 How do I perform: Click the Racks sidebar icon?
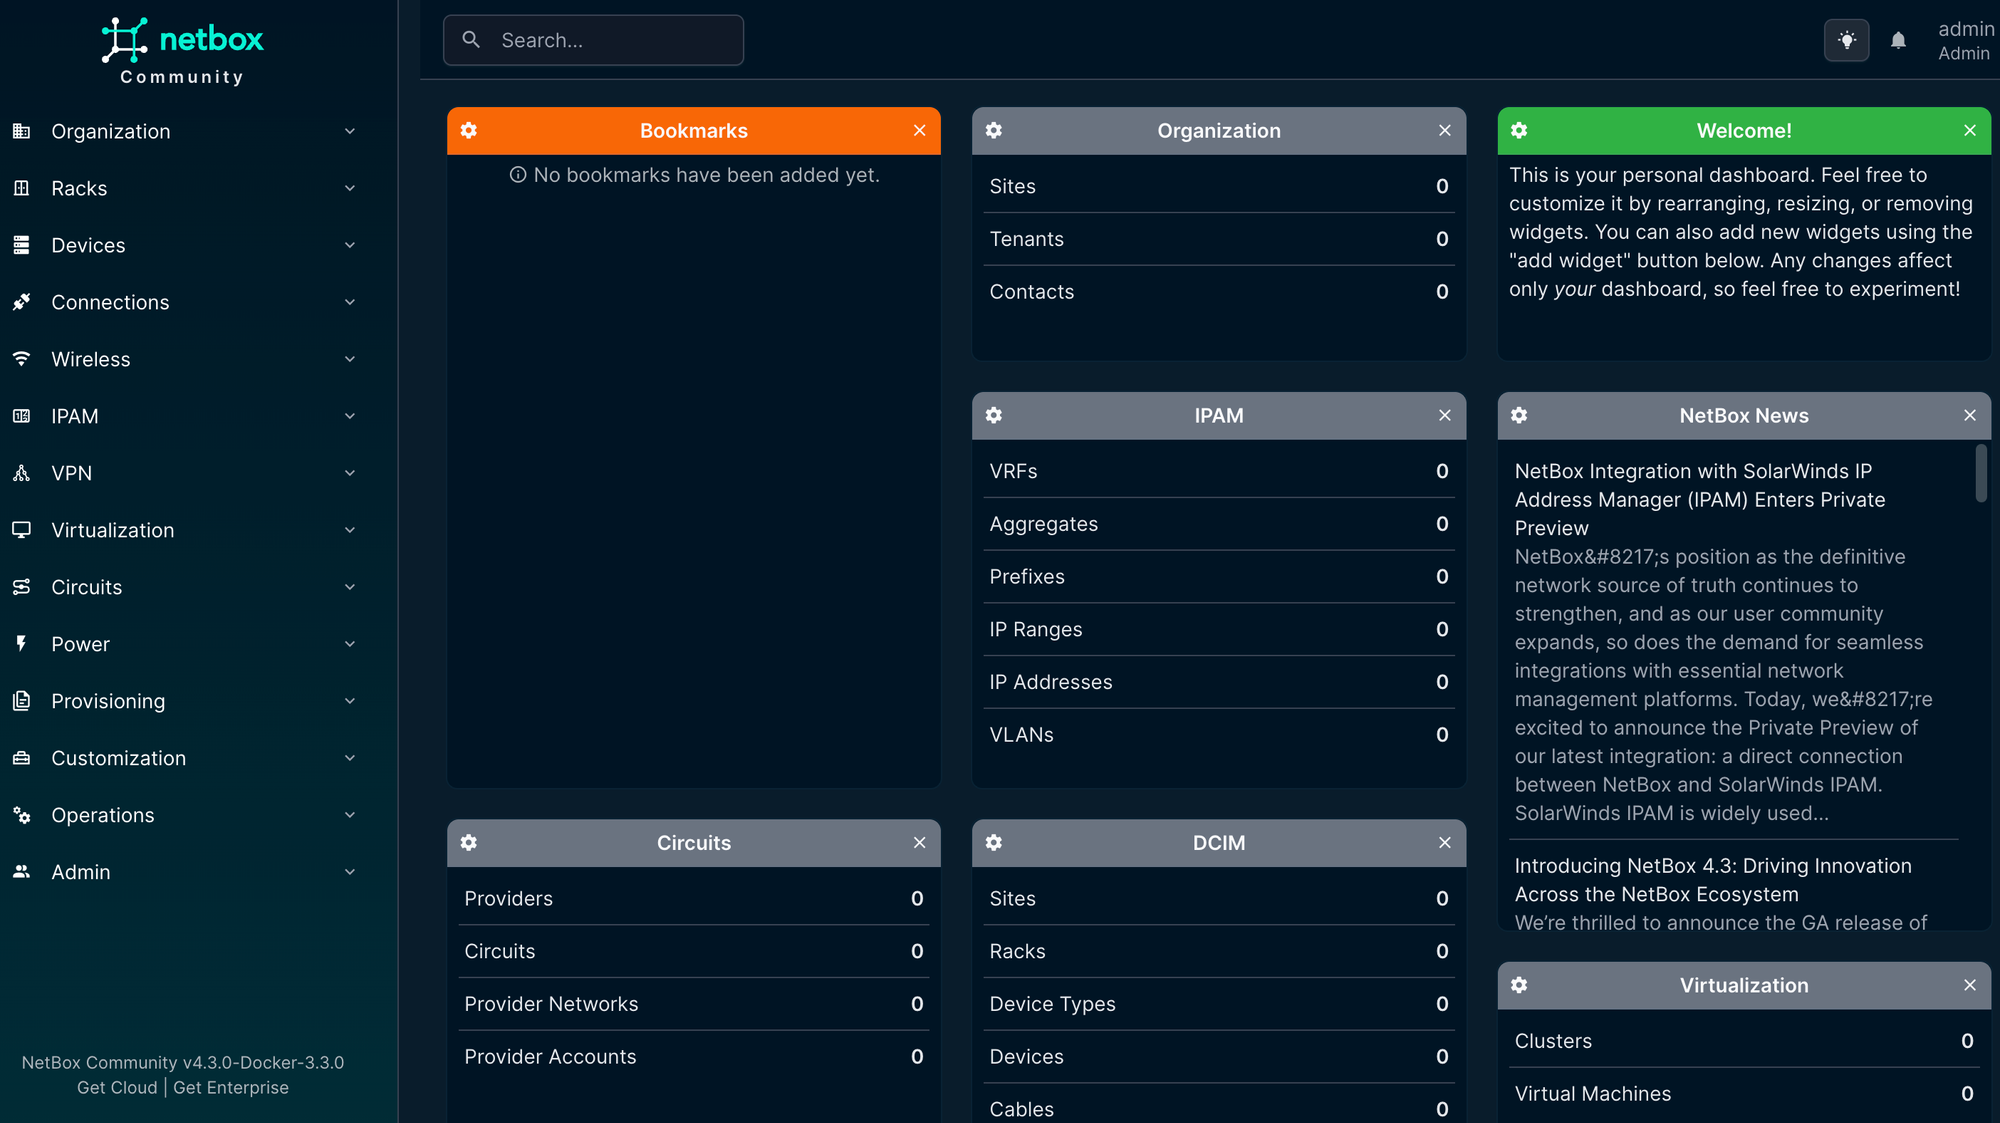pos(21,188)
